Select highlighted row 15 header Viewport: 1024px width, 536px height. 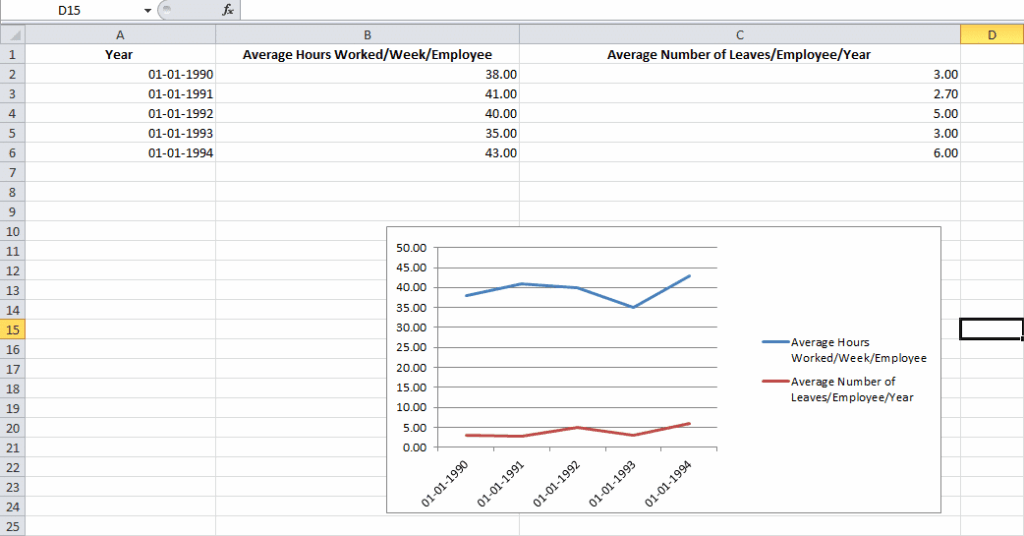(x=12, y=329)
